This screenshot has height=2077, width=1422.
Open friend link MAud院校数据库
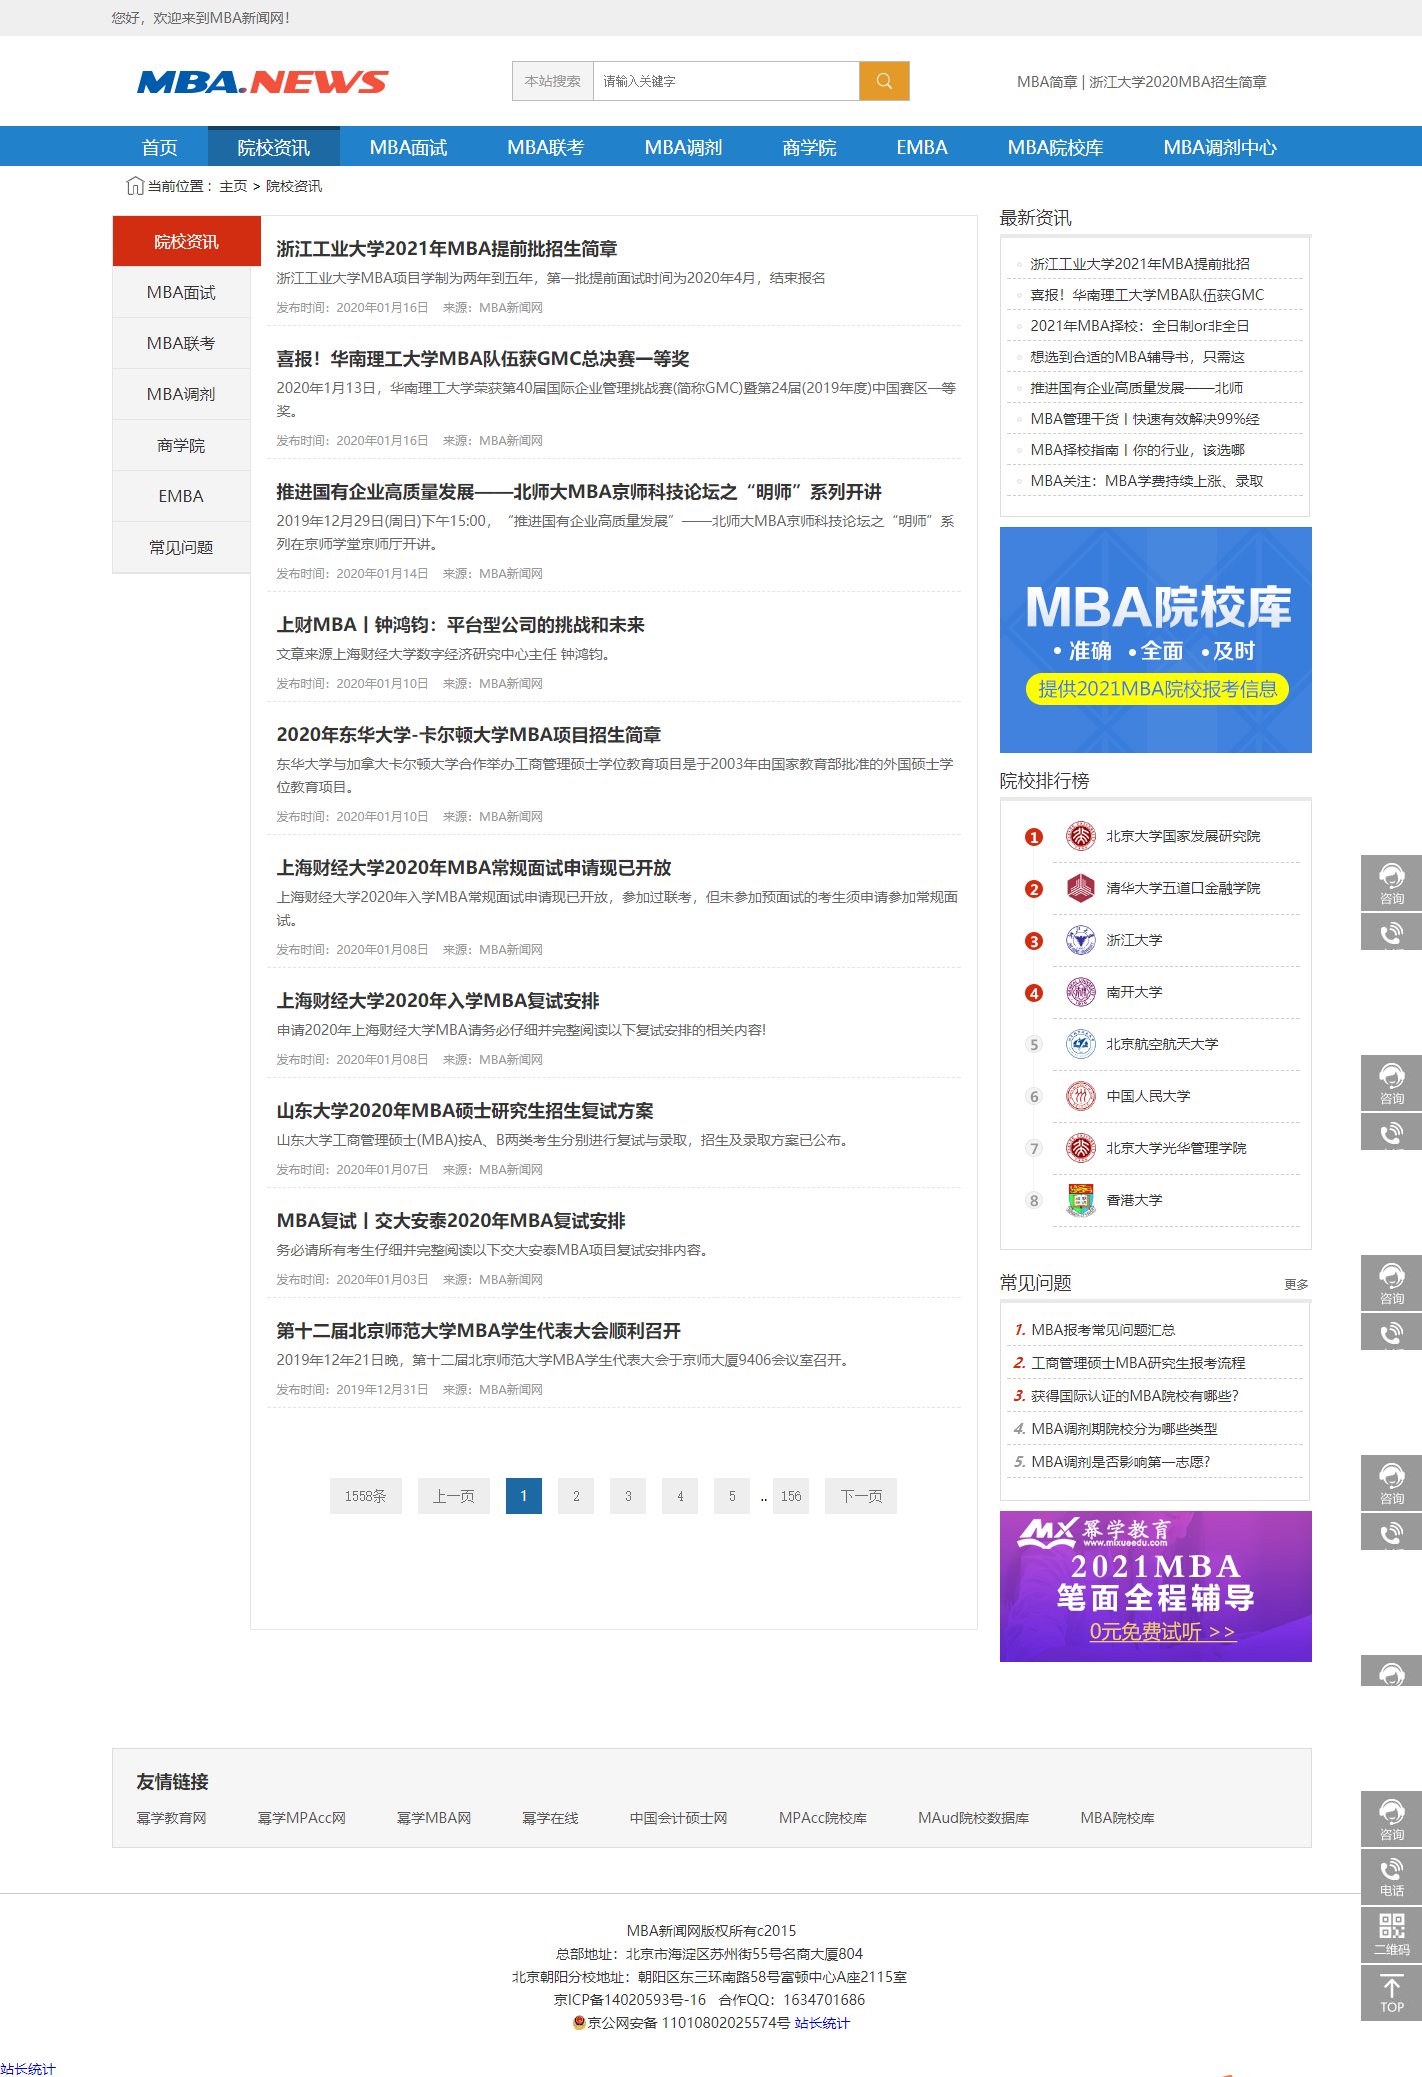pos(973,1818)
